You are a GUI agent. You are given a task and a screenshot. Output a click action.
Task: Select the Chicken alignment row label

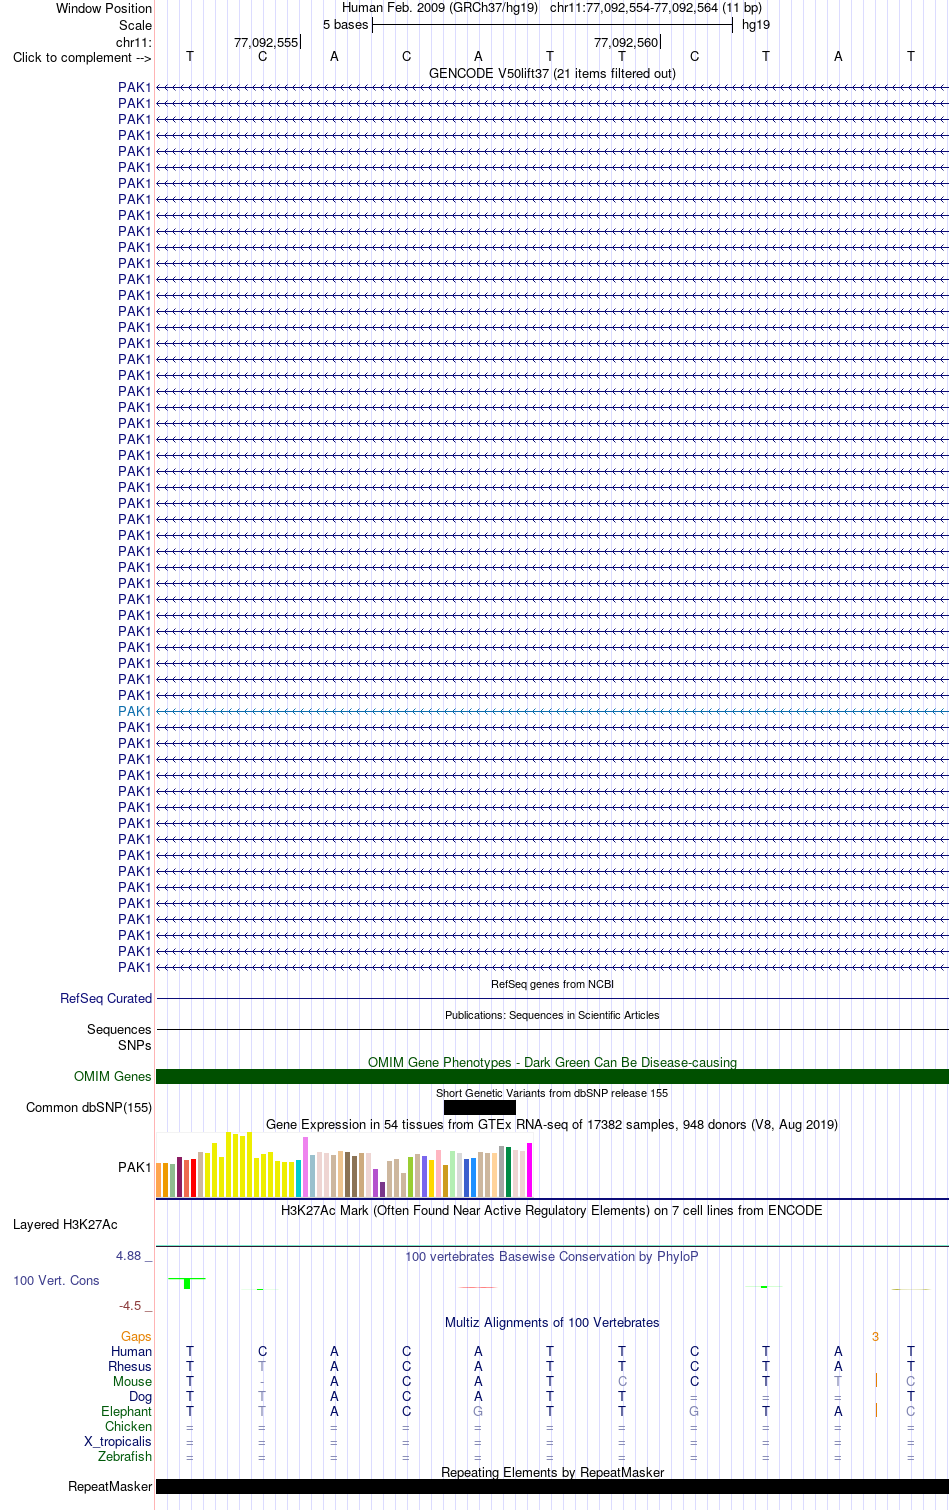click(x=129, y=1426)
